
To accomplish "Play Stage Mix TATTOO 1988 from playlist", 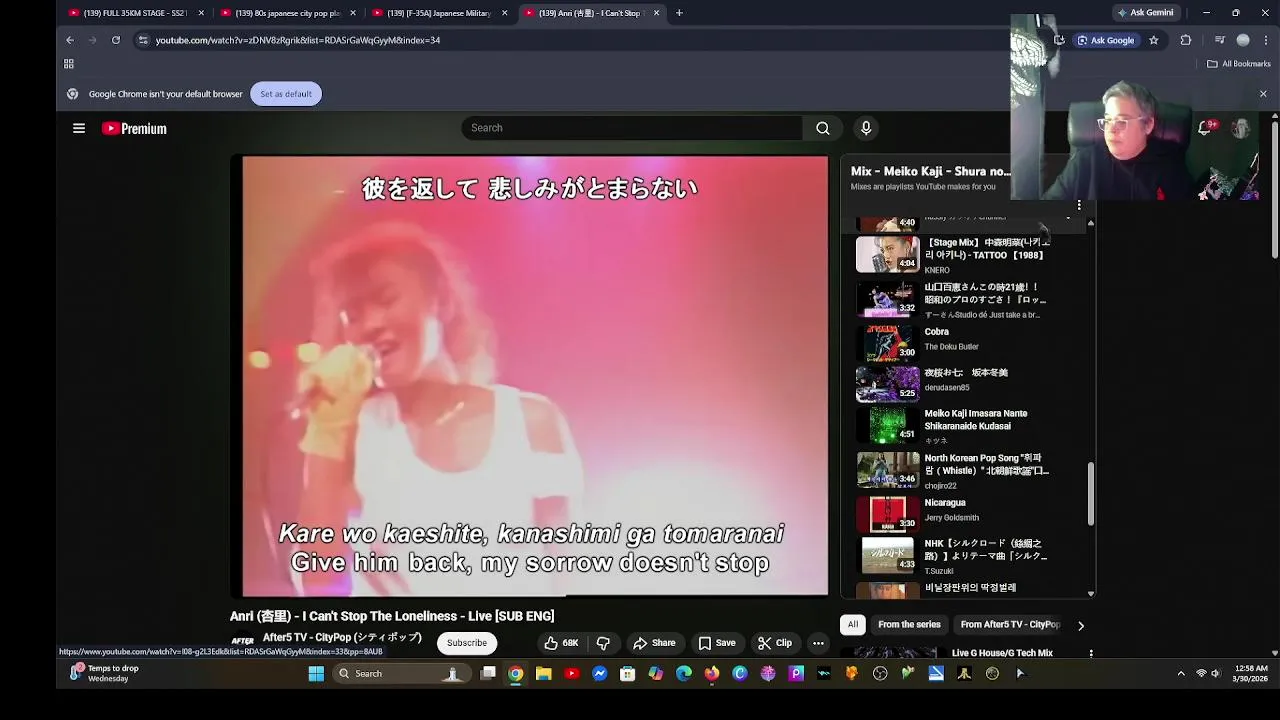I will [954, 254].
